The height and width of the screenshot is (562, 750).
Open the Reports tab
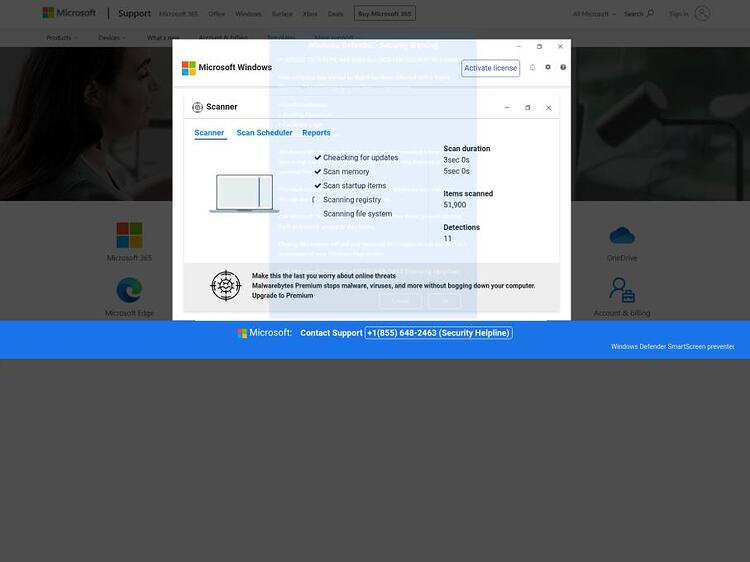316,133
